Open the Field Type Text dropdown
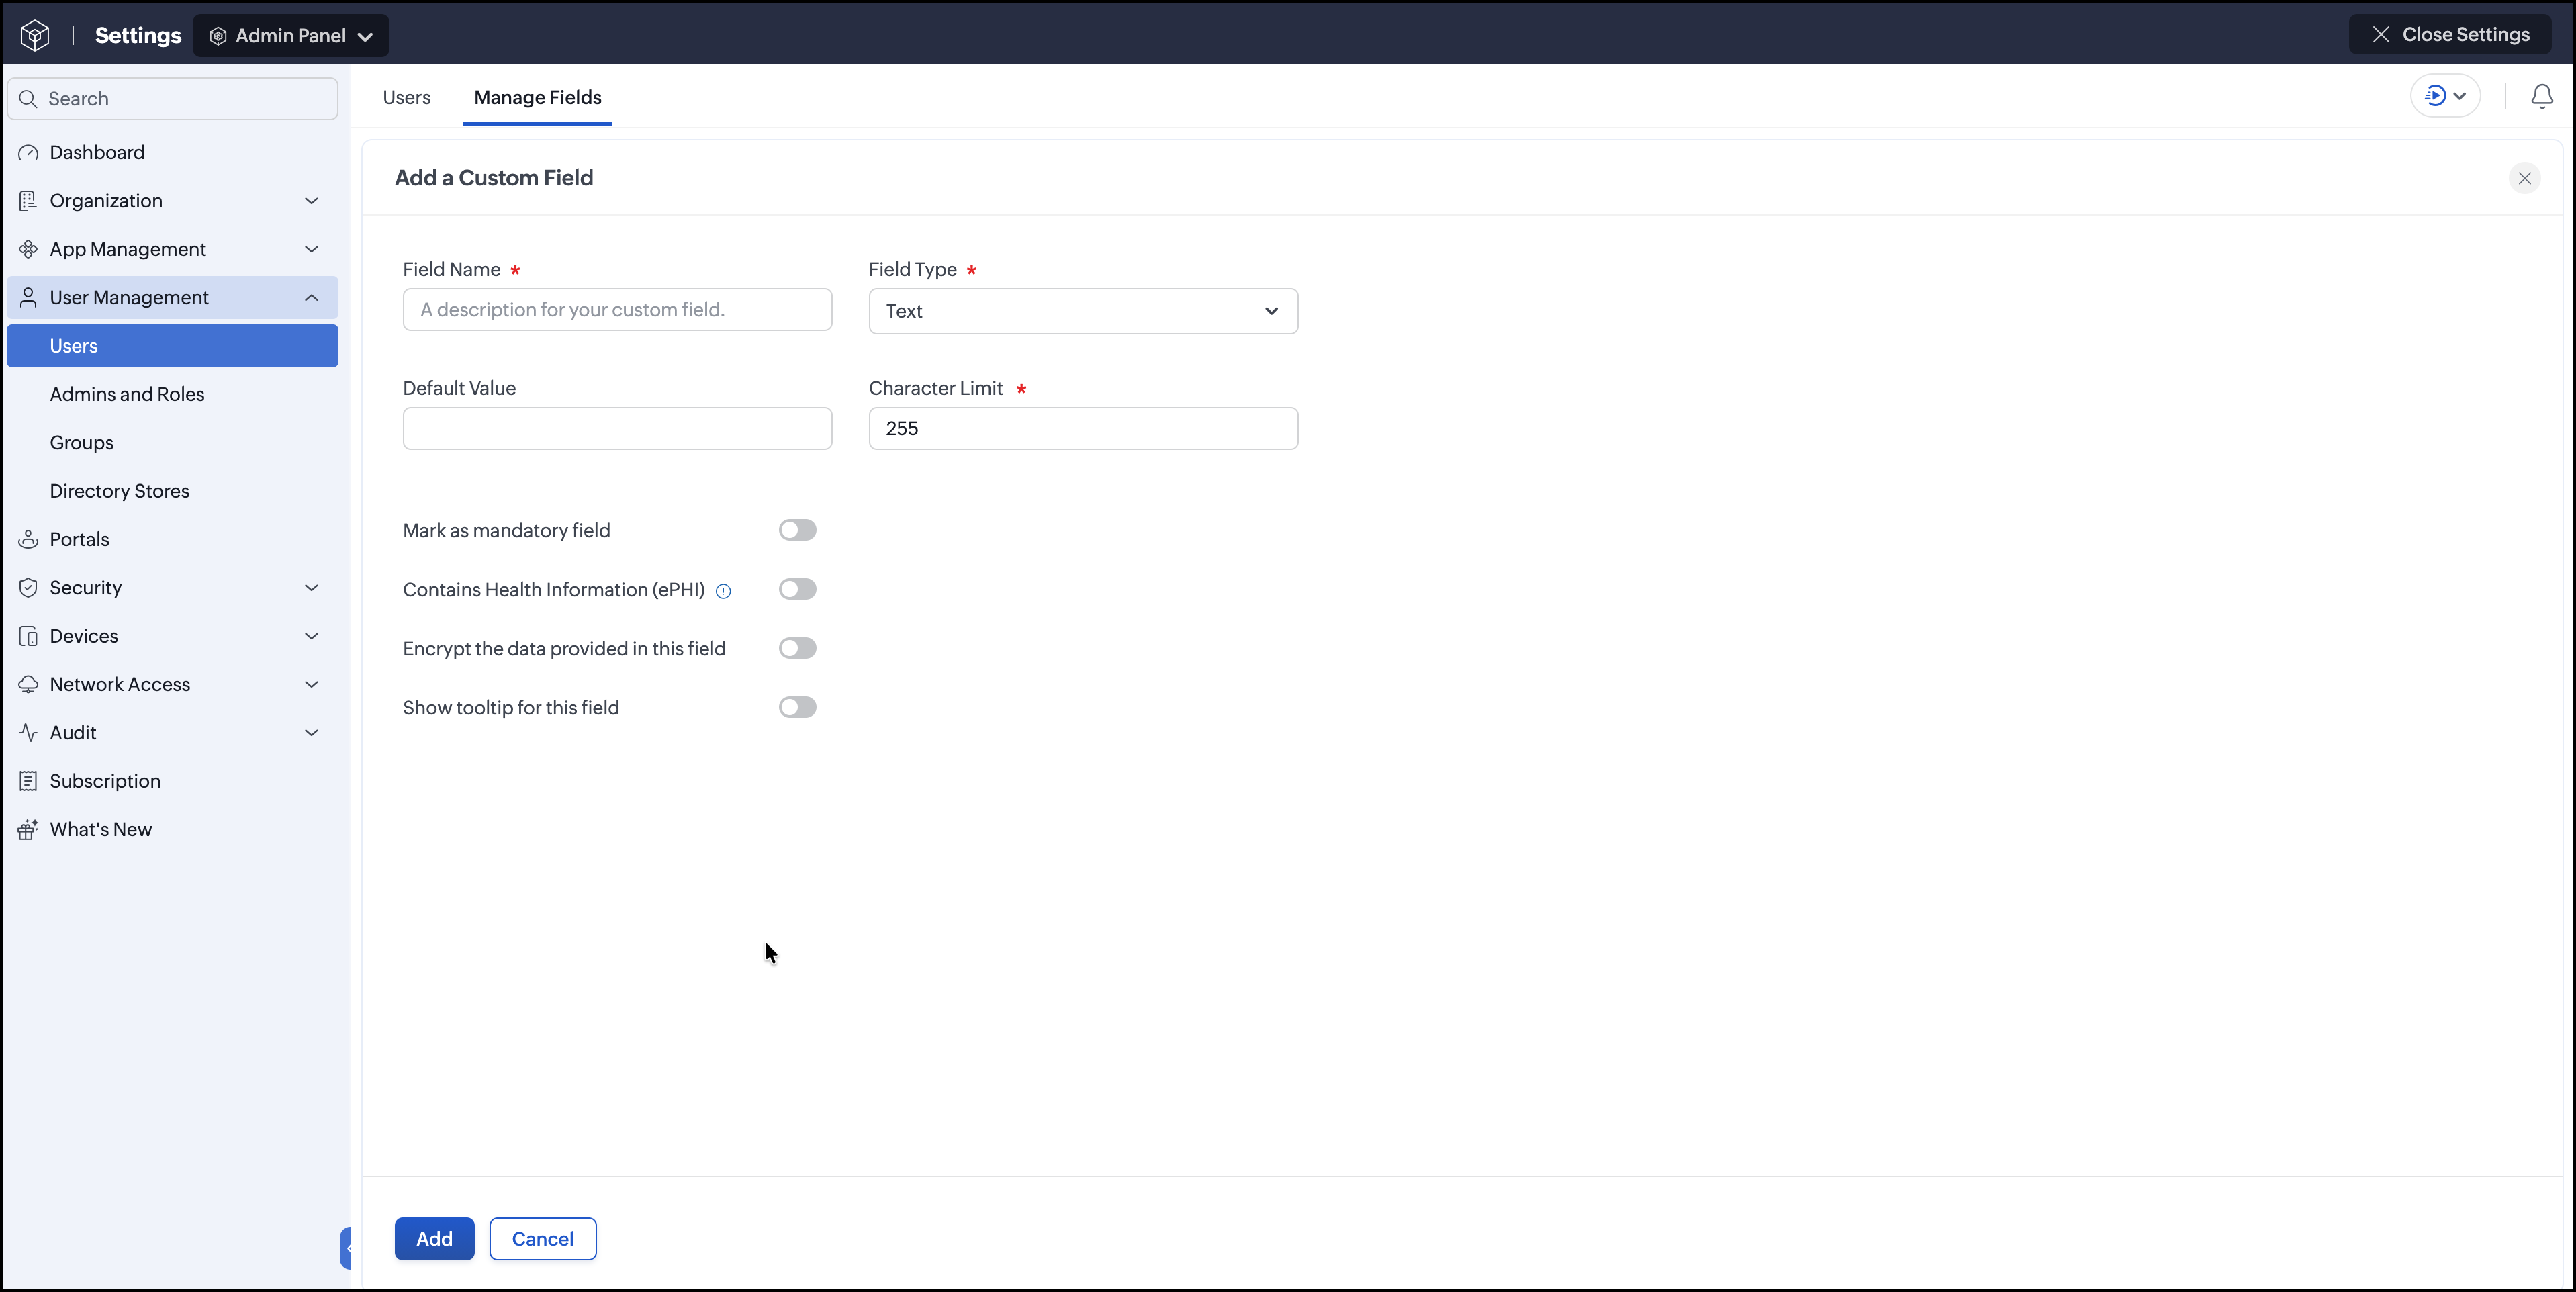Screen dimensions: 2576x1292 point(1083,312)
